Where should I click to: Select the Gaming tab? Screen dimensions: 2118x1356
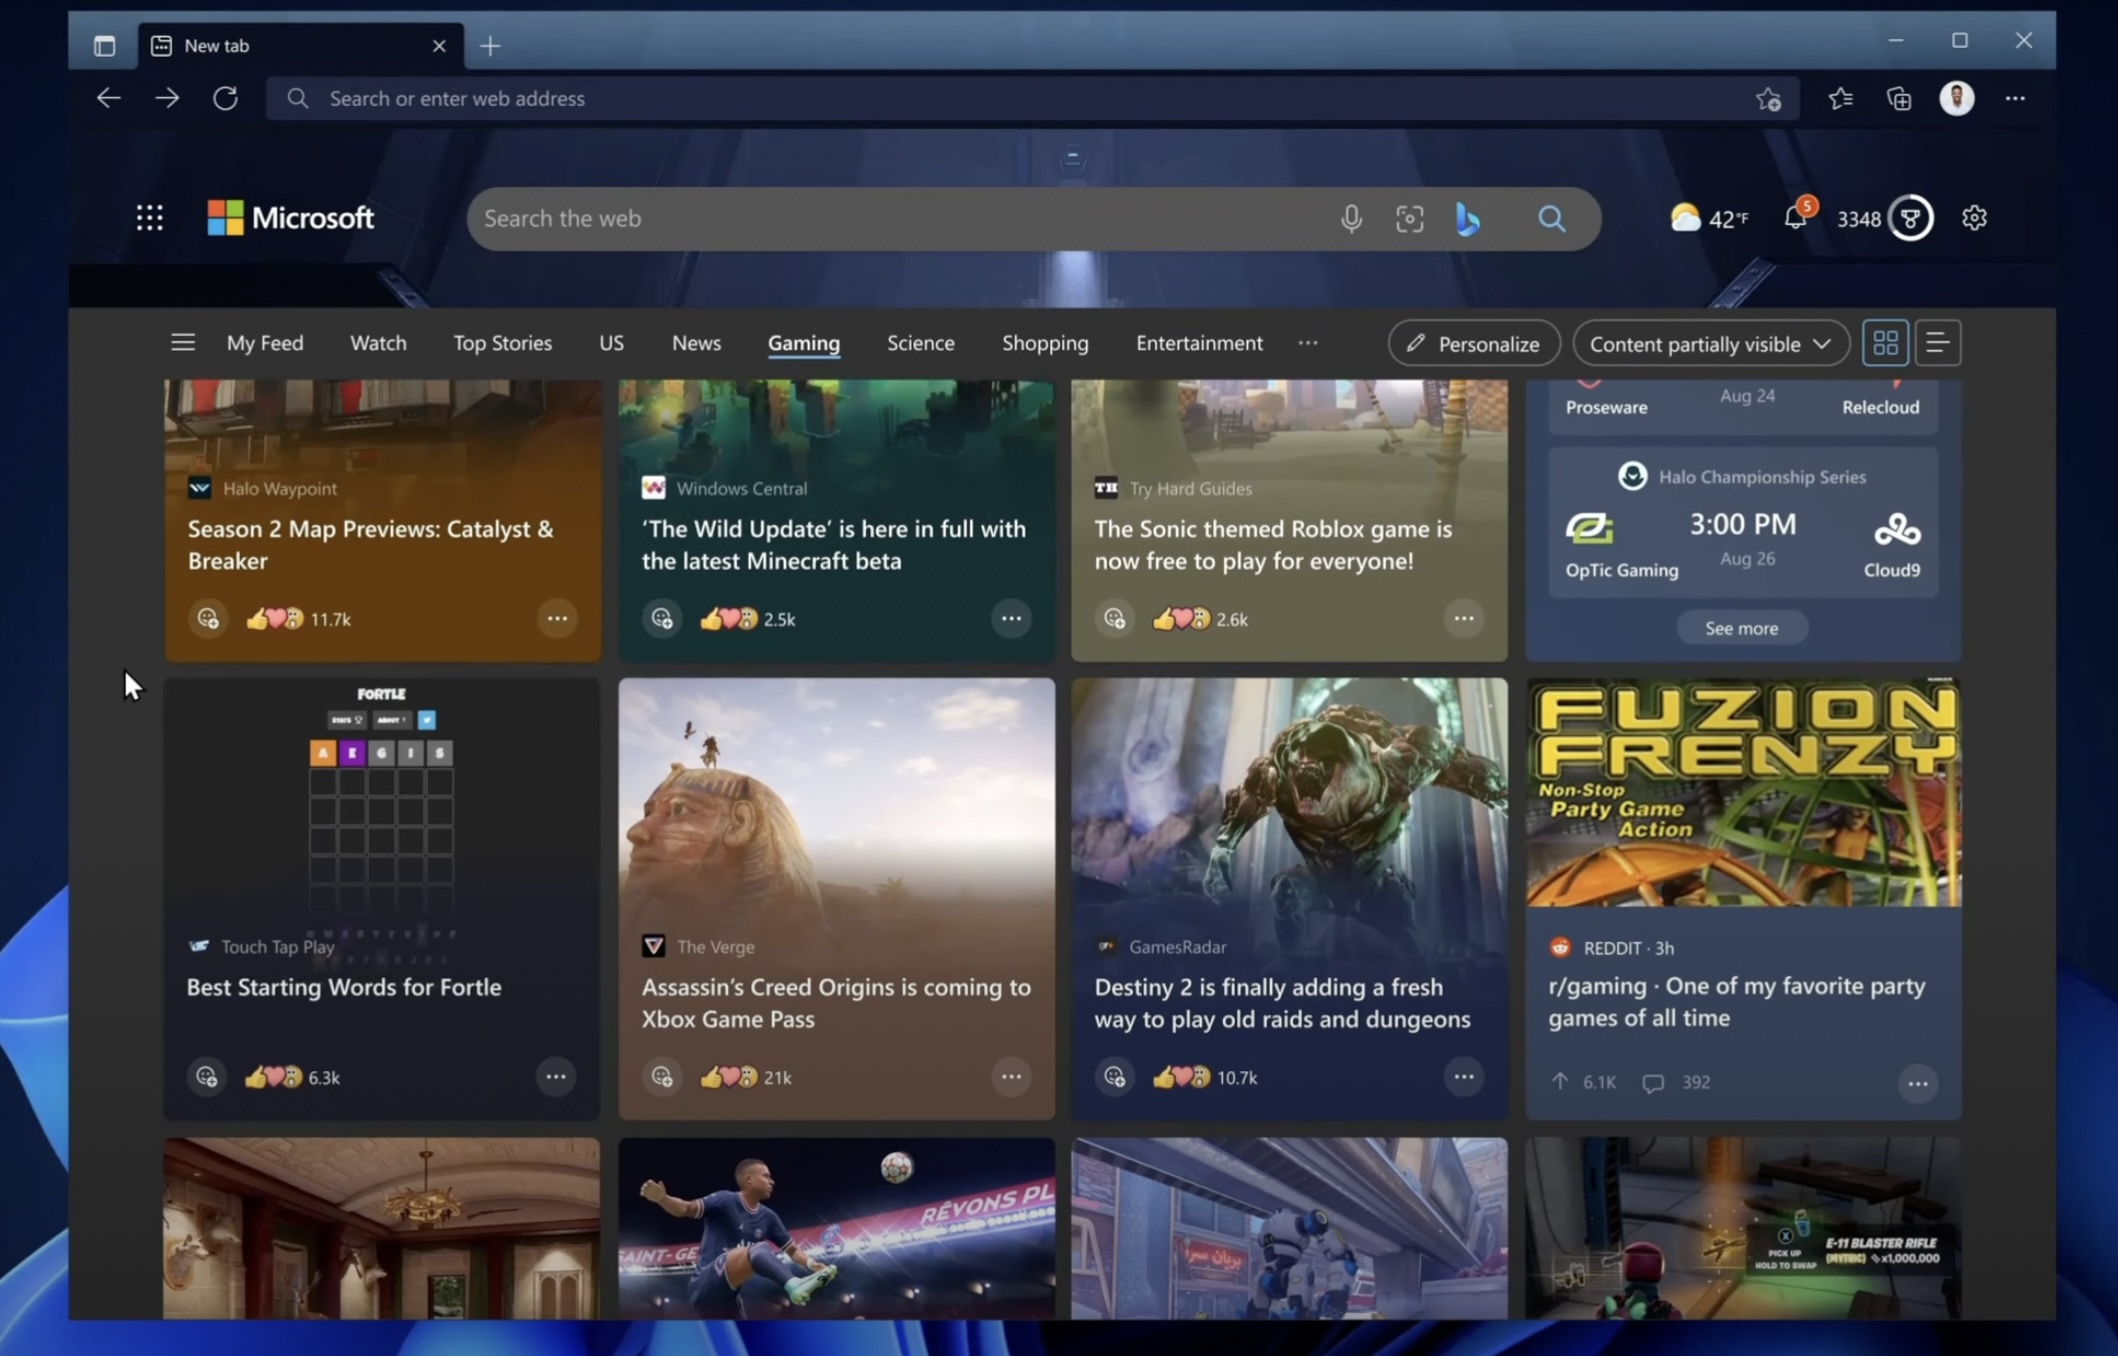pos(804,343)
